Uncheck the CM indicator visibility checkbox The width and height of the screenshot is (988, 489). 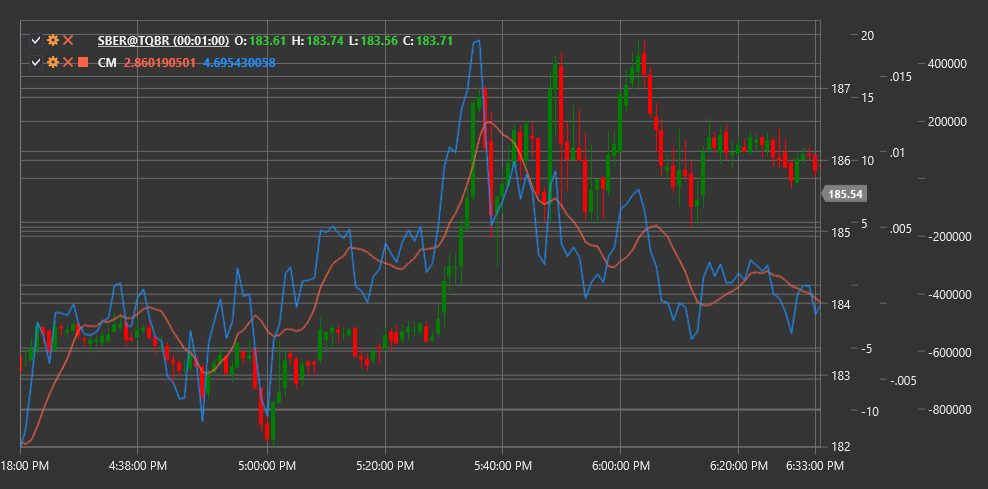pos(36,62)
